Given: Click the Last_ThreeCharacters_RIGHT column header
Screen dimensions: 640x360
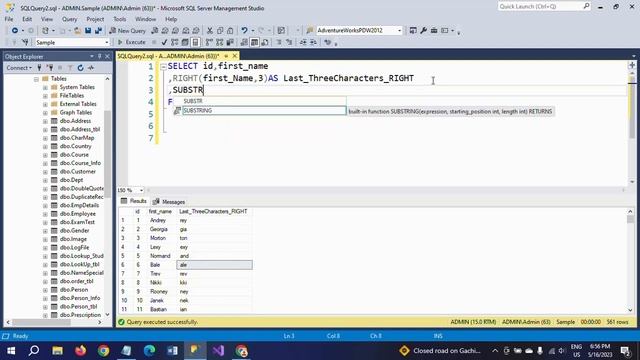Looking at the screenshot, I should [214, 211].
